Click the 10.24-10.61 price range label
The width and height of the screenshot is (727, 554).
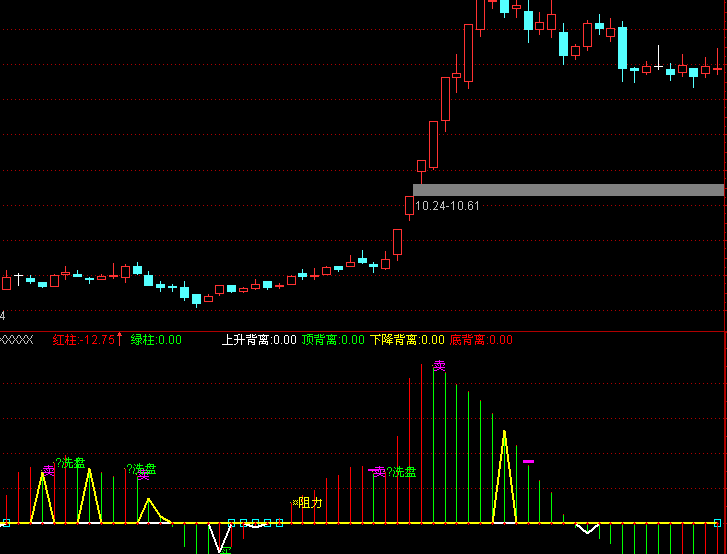click(447, 206)
